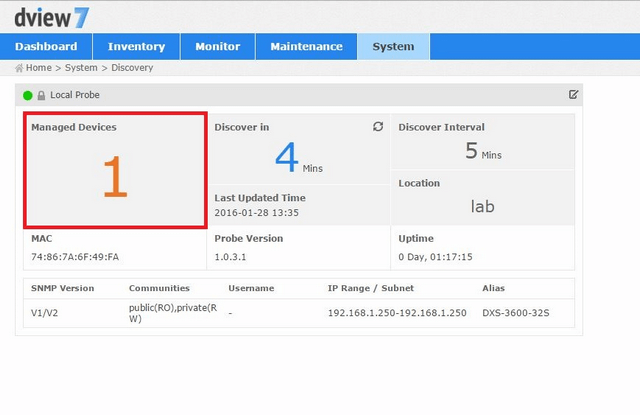The width and height of the screenshot is (640, 415).
Task: Click the System breadcrumb link
Action: click(81, 68)
